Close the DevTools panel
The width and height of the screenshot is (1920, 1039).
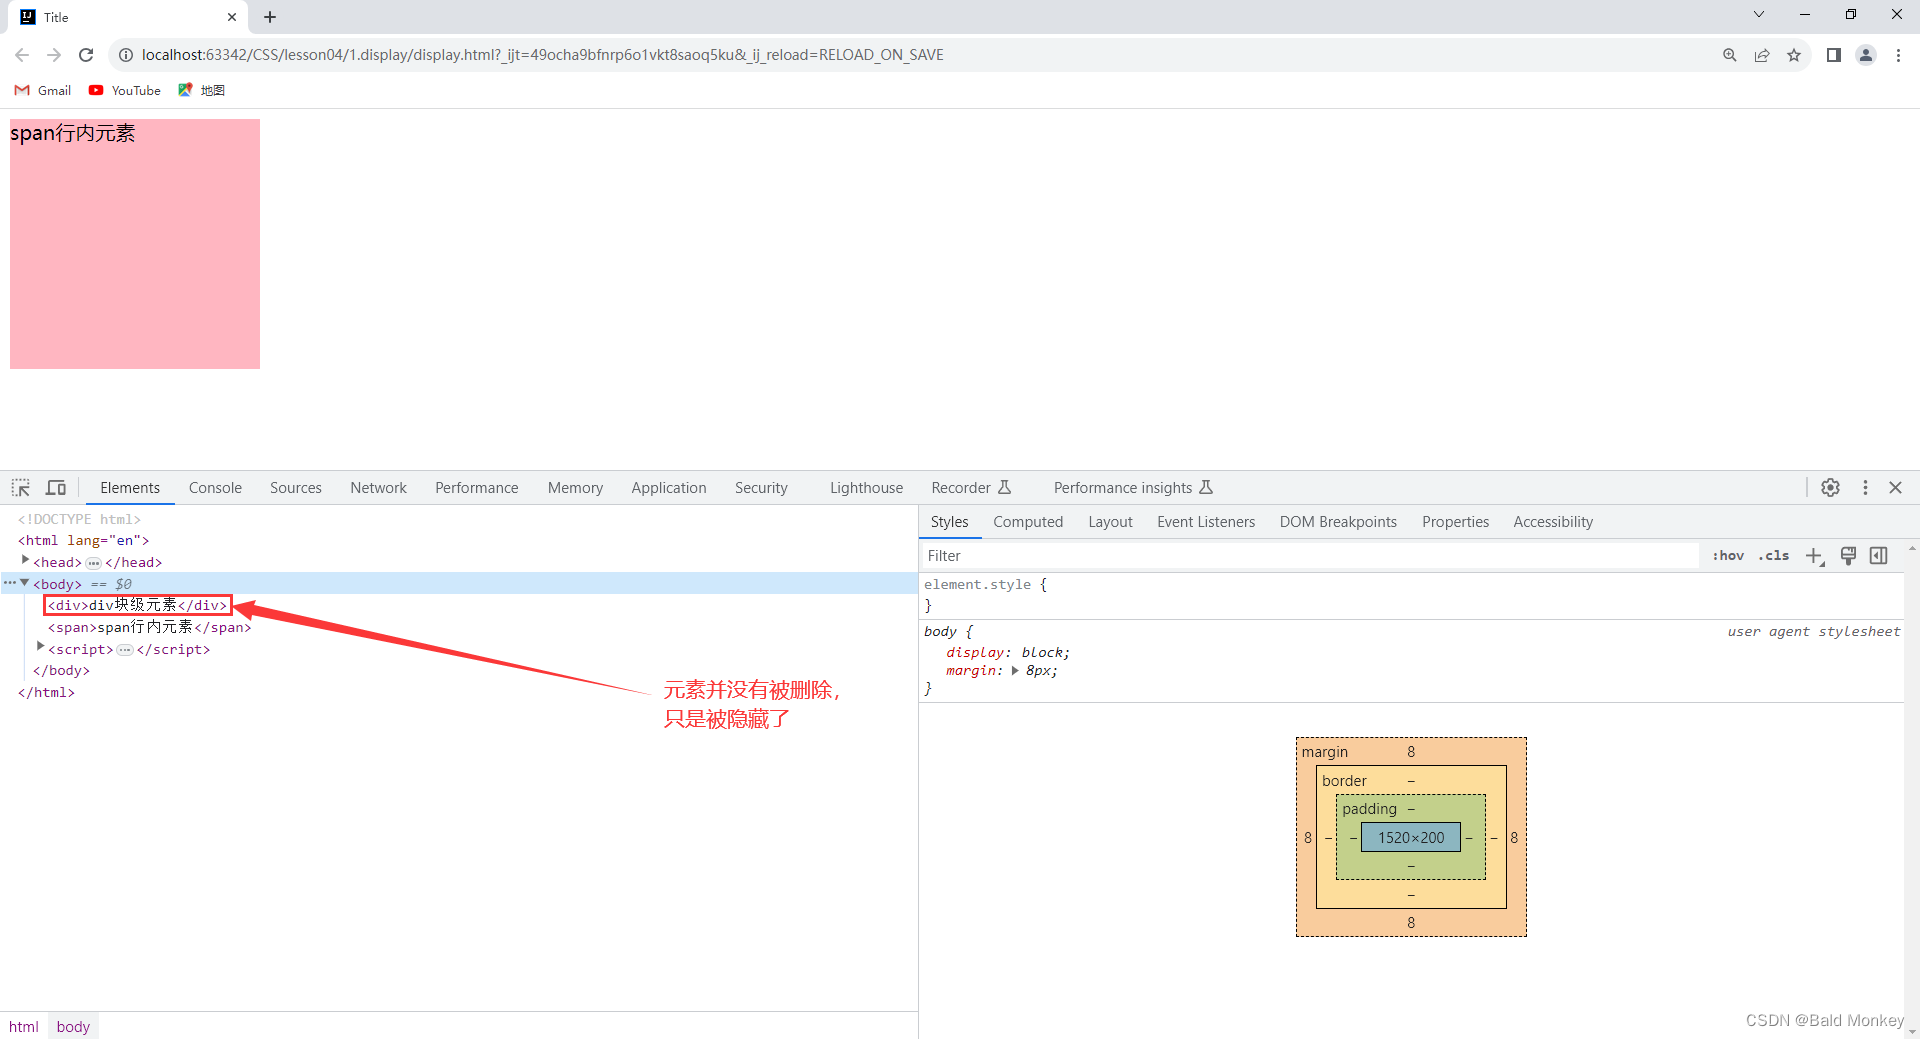coord(1895,487)
